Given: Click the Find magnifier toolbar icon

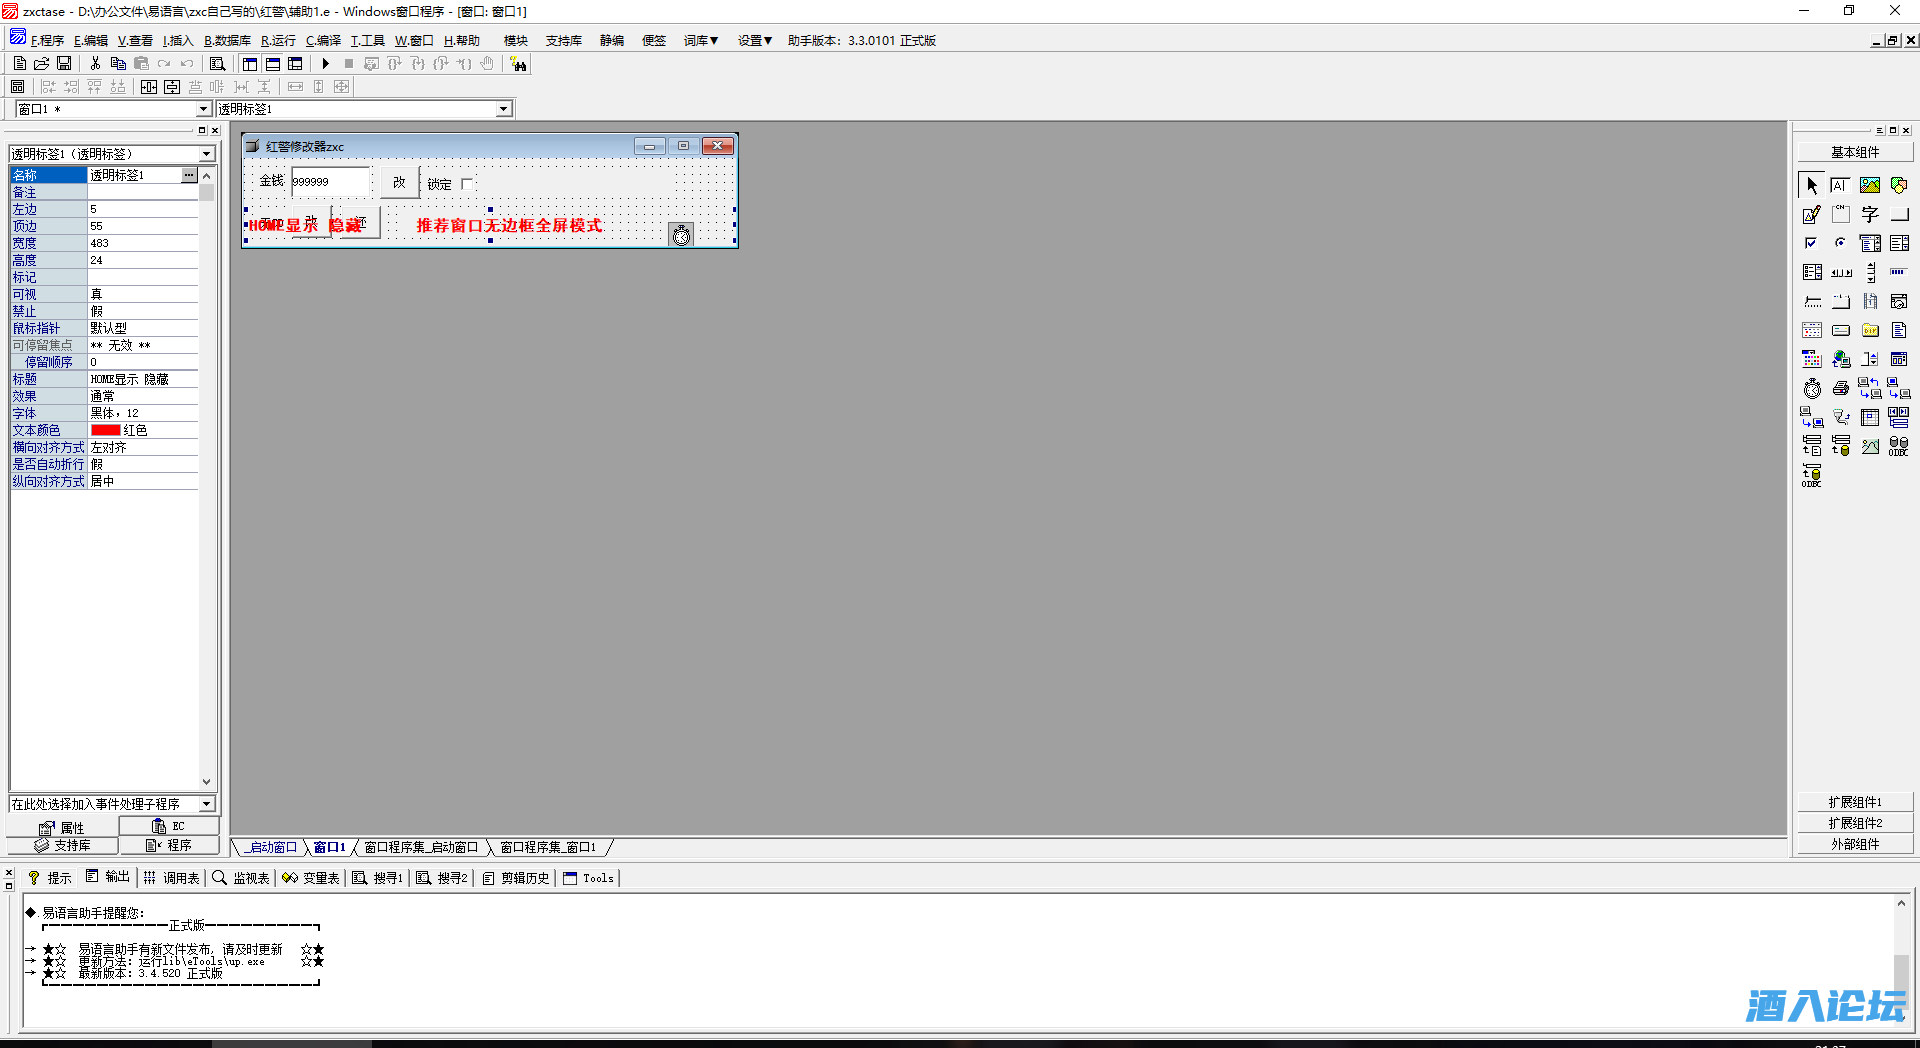Looking at the screenshot, I should point(217,63).
